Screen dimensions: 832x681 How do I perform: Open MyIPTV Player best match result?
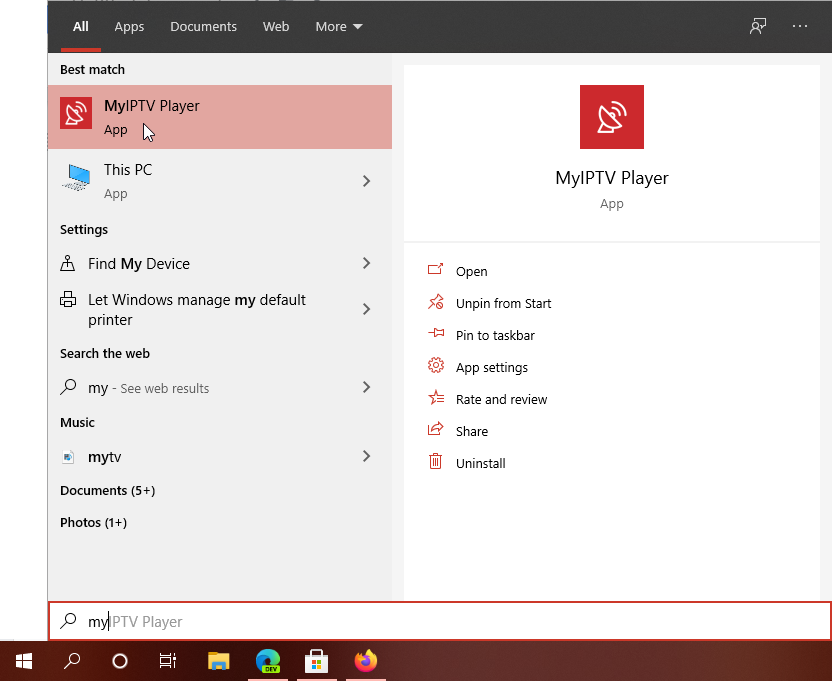coord(220,117)
